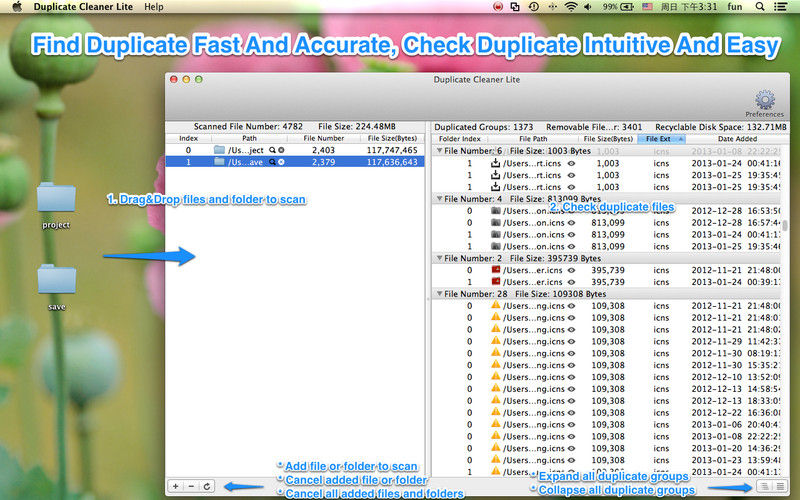
Task: Open Spotlight search in the menu bar
Action: (760, 7)
